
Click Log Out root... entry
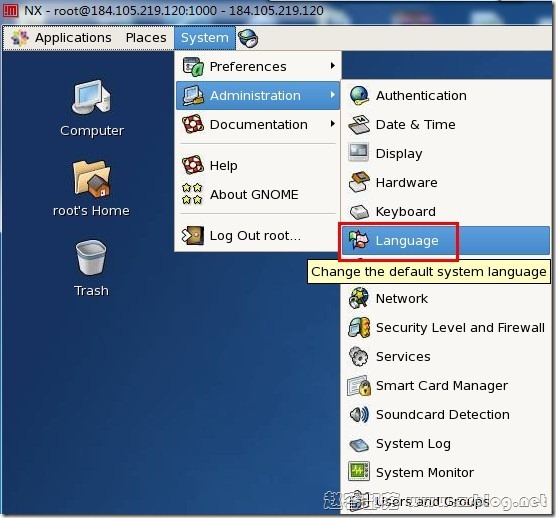[x=258, y=235]
